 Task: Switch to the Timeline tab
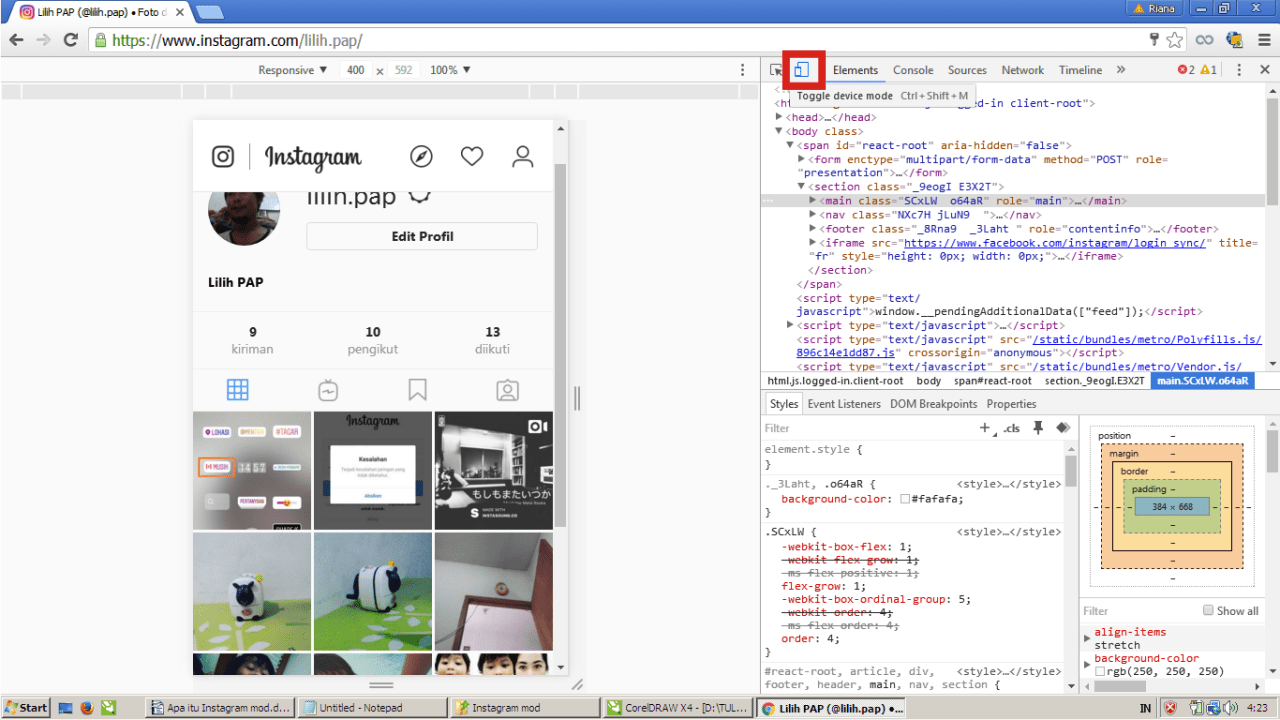tap(1080, 70)
